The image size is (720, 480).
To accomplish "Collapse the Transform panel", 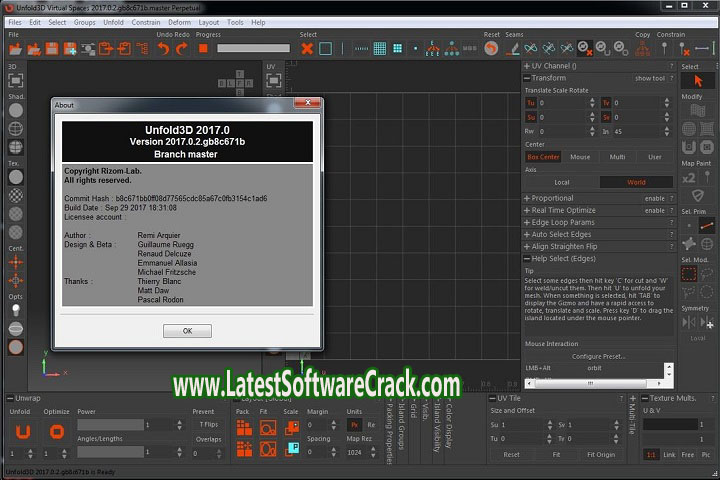I will [x=527, y=78].
